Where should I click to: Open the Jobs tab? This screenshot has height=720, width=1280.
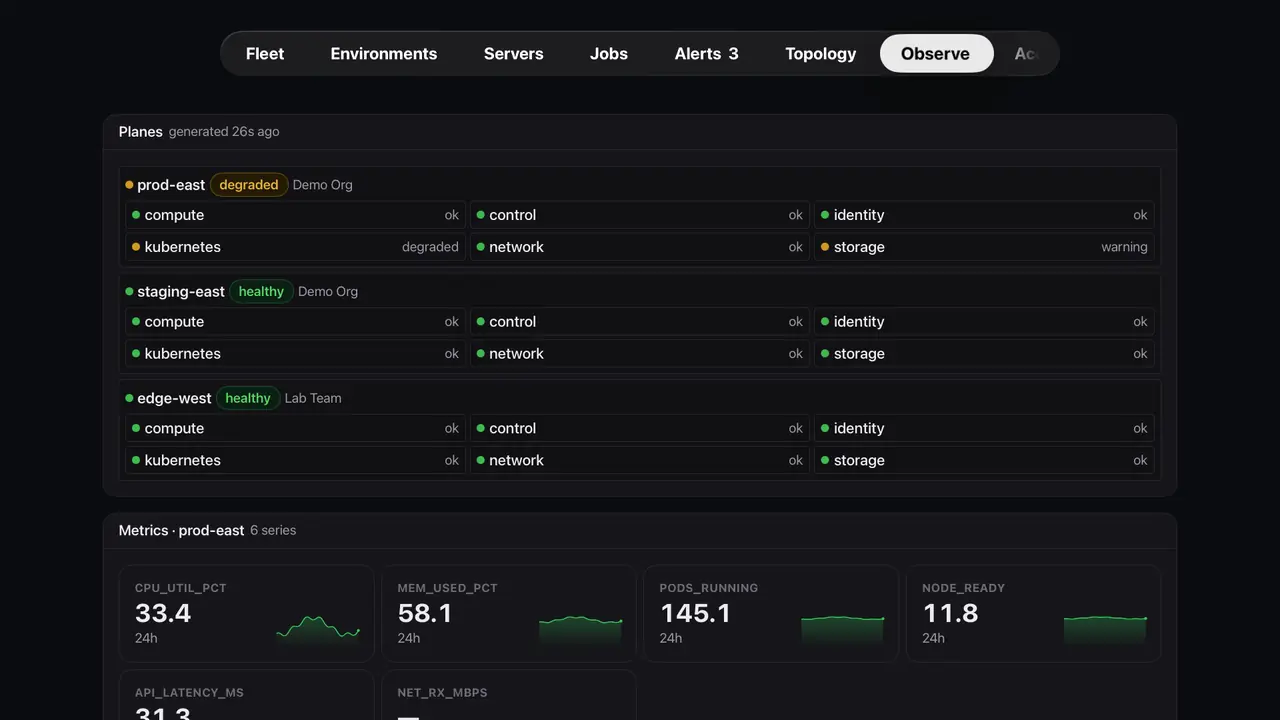coord(609,54)
